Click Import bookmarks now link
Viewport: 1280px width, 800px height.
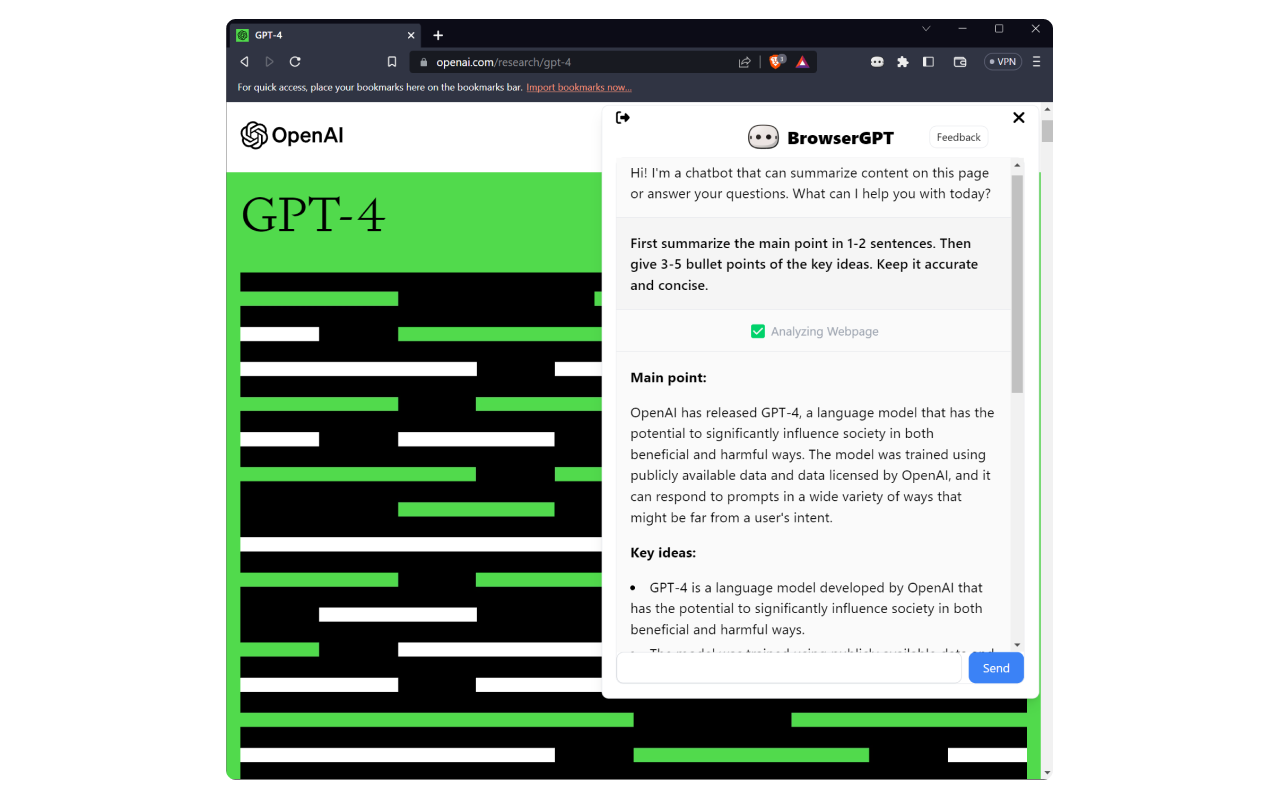coord(579,87)
